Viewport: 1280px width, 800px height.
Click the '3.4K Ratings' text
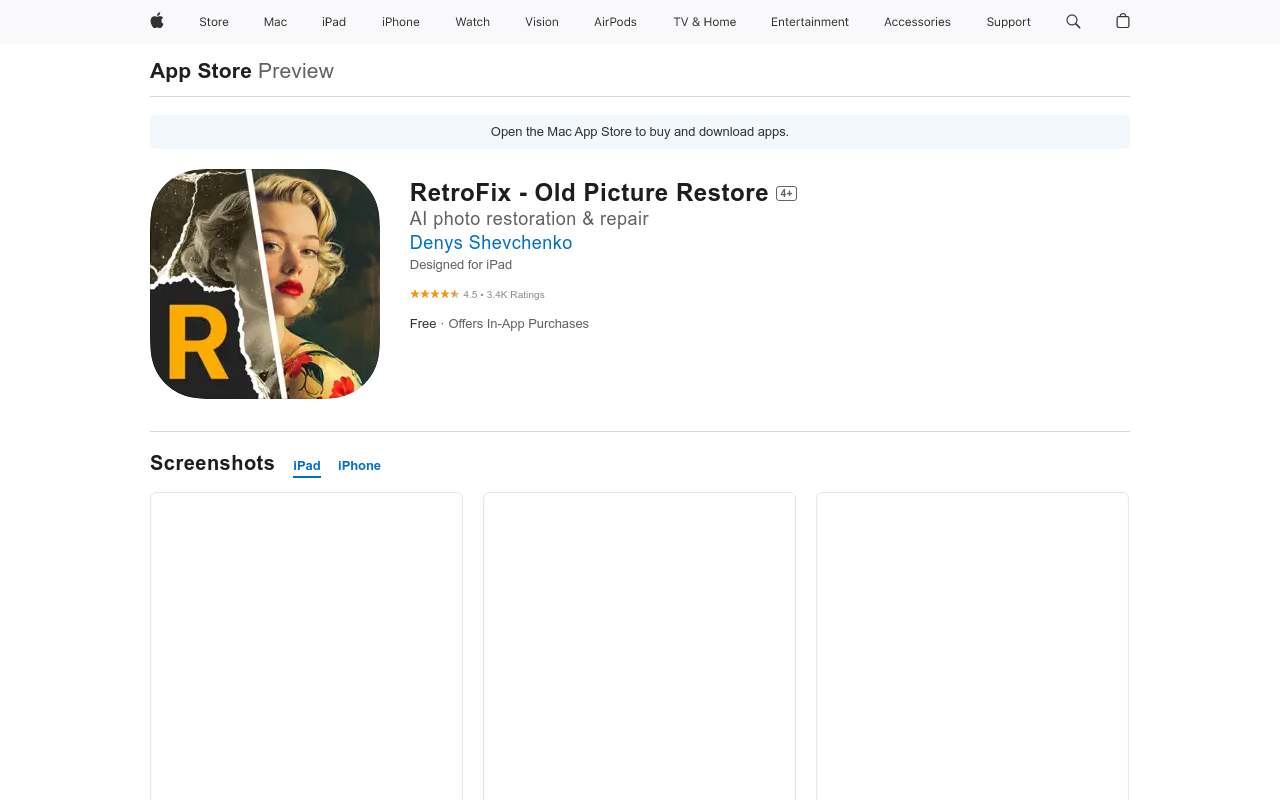point(516,295)
